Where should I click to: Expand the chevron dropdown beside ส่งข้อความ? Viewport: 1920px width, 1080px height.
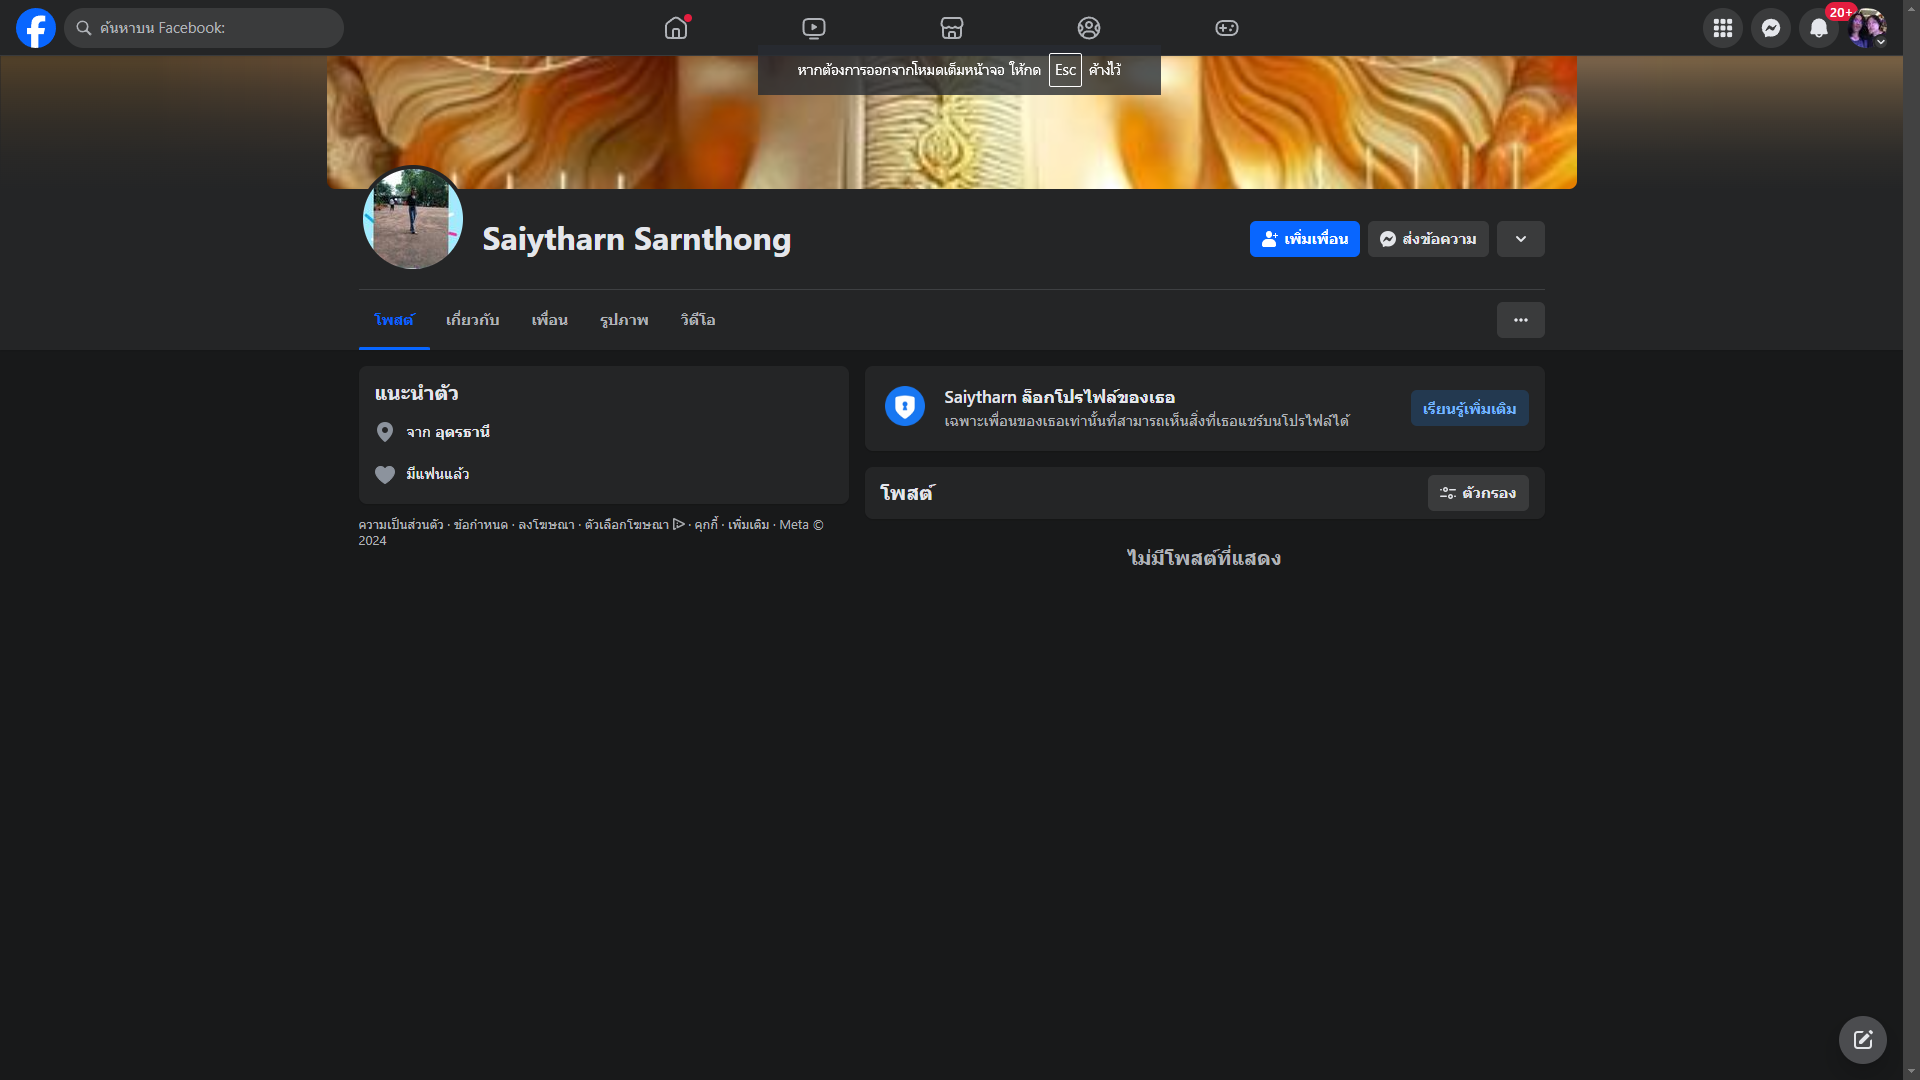(x=1521, y=239)
